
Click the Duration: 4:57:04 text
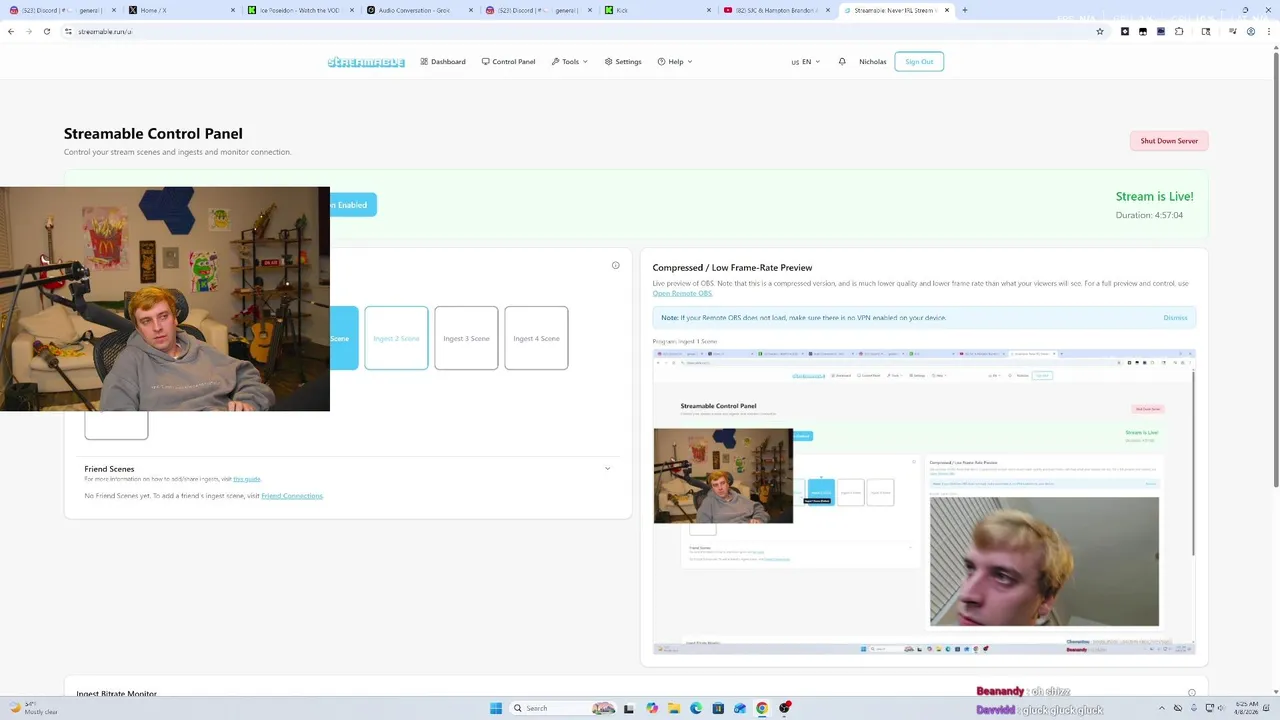1149,215
